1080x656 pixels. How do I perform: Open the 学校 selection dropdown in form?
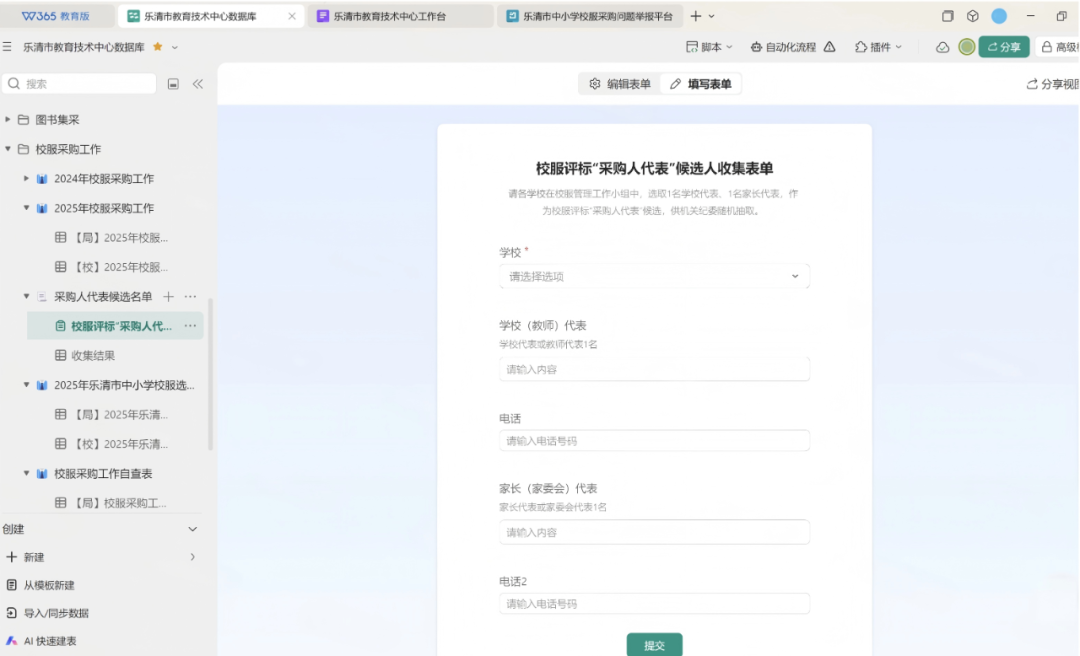pos(653,276)
